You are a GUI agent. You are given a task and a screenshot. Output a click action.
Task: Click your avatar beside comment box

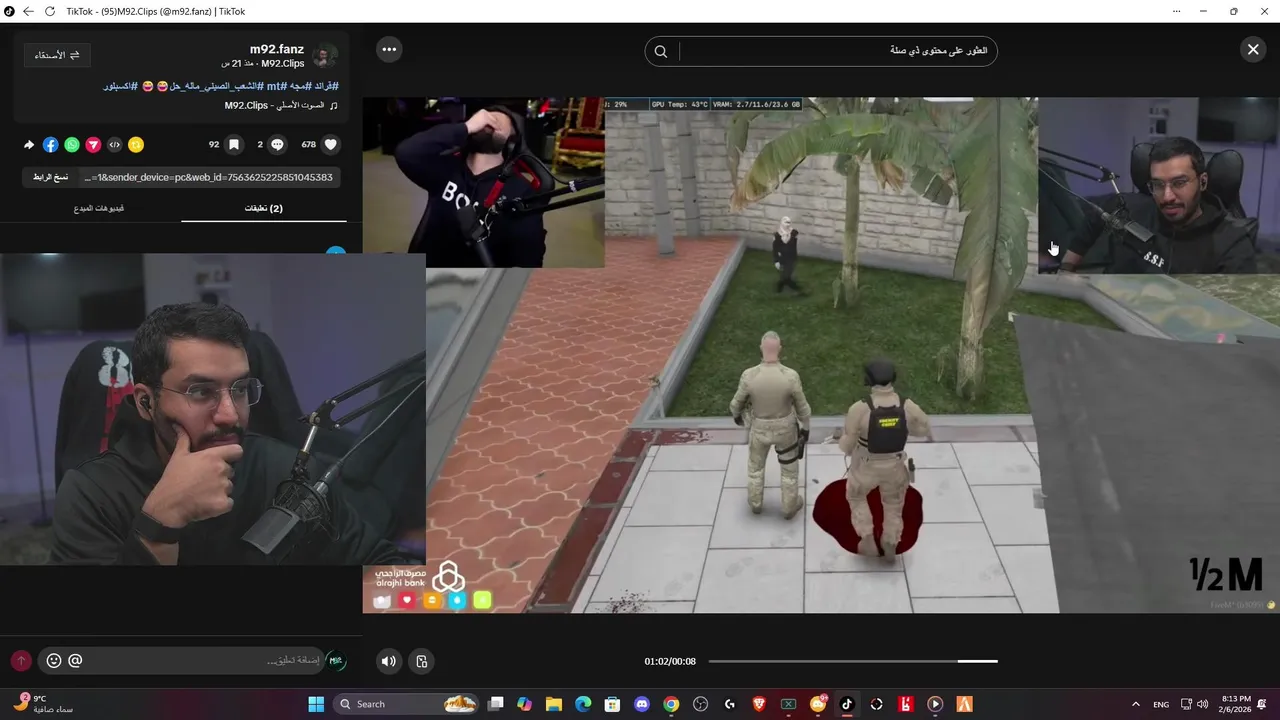tap(336, 660)
